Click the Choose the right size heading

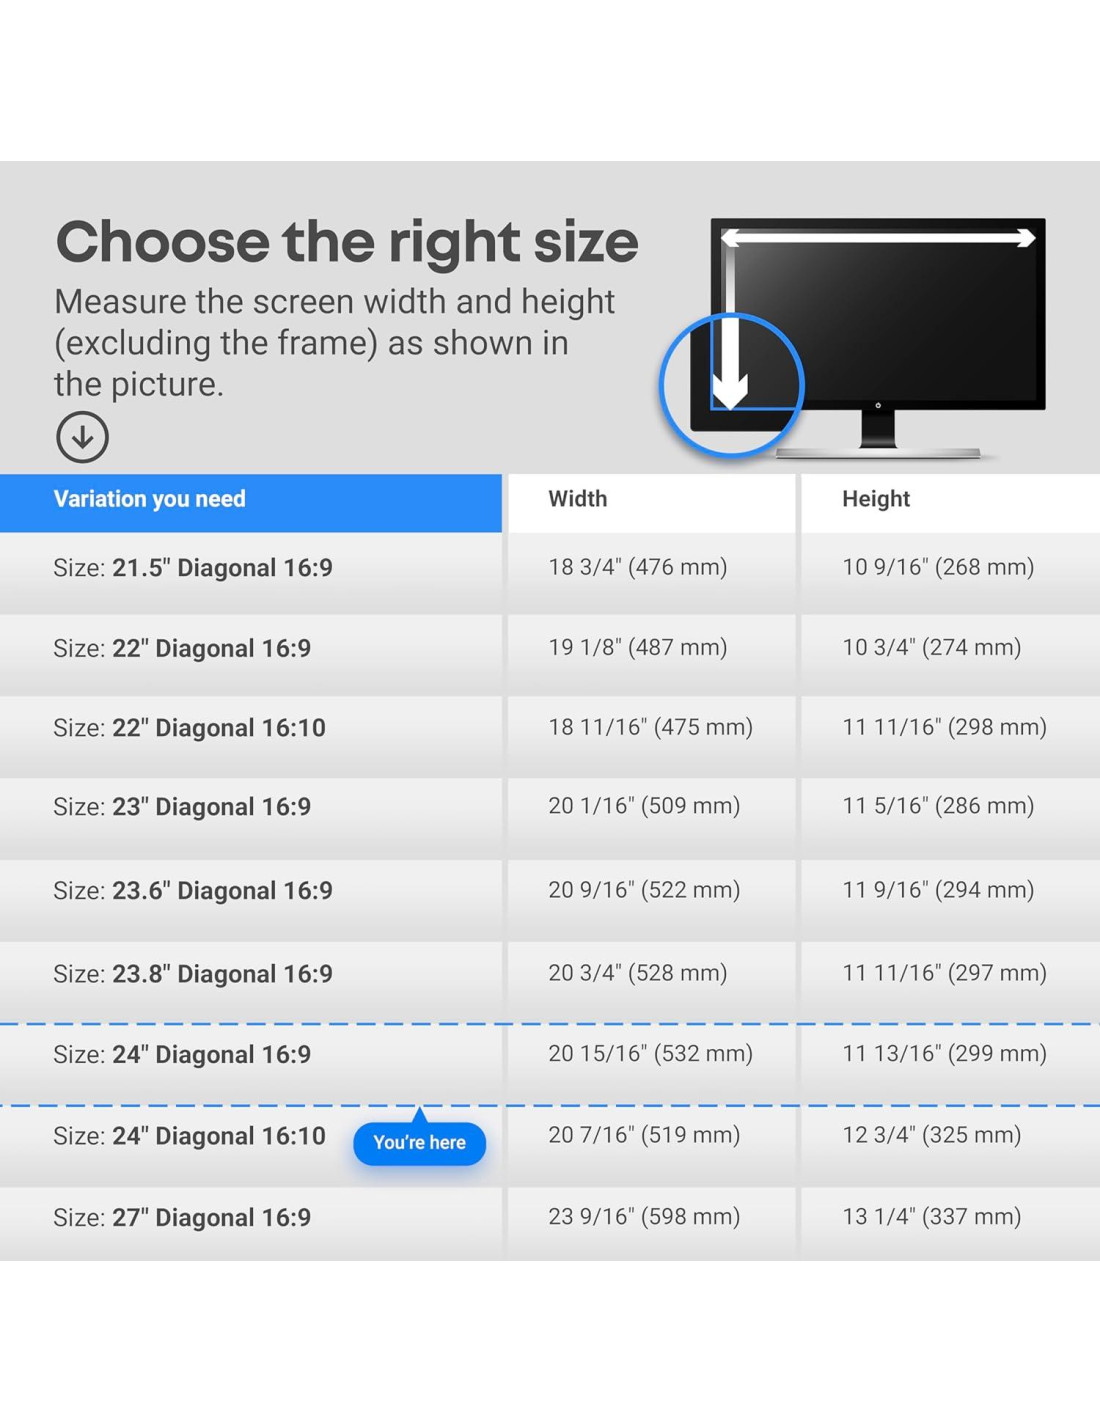(x=347, y=243)
